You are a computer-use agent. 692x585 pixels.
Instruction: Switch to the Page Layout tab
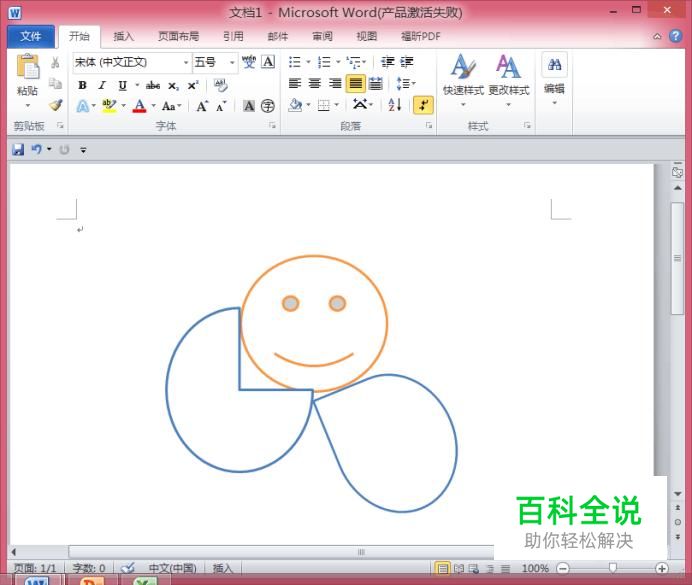pyautogui.click(x=178, y=36)
